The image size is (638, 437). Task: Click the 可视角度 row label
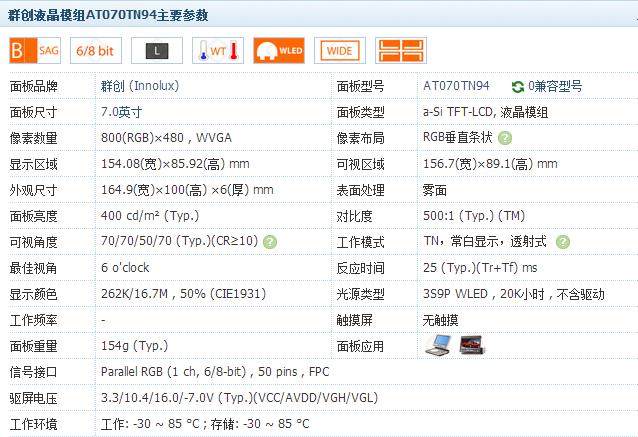point(33,242)
